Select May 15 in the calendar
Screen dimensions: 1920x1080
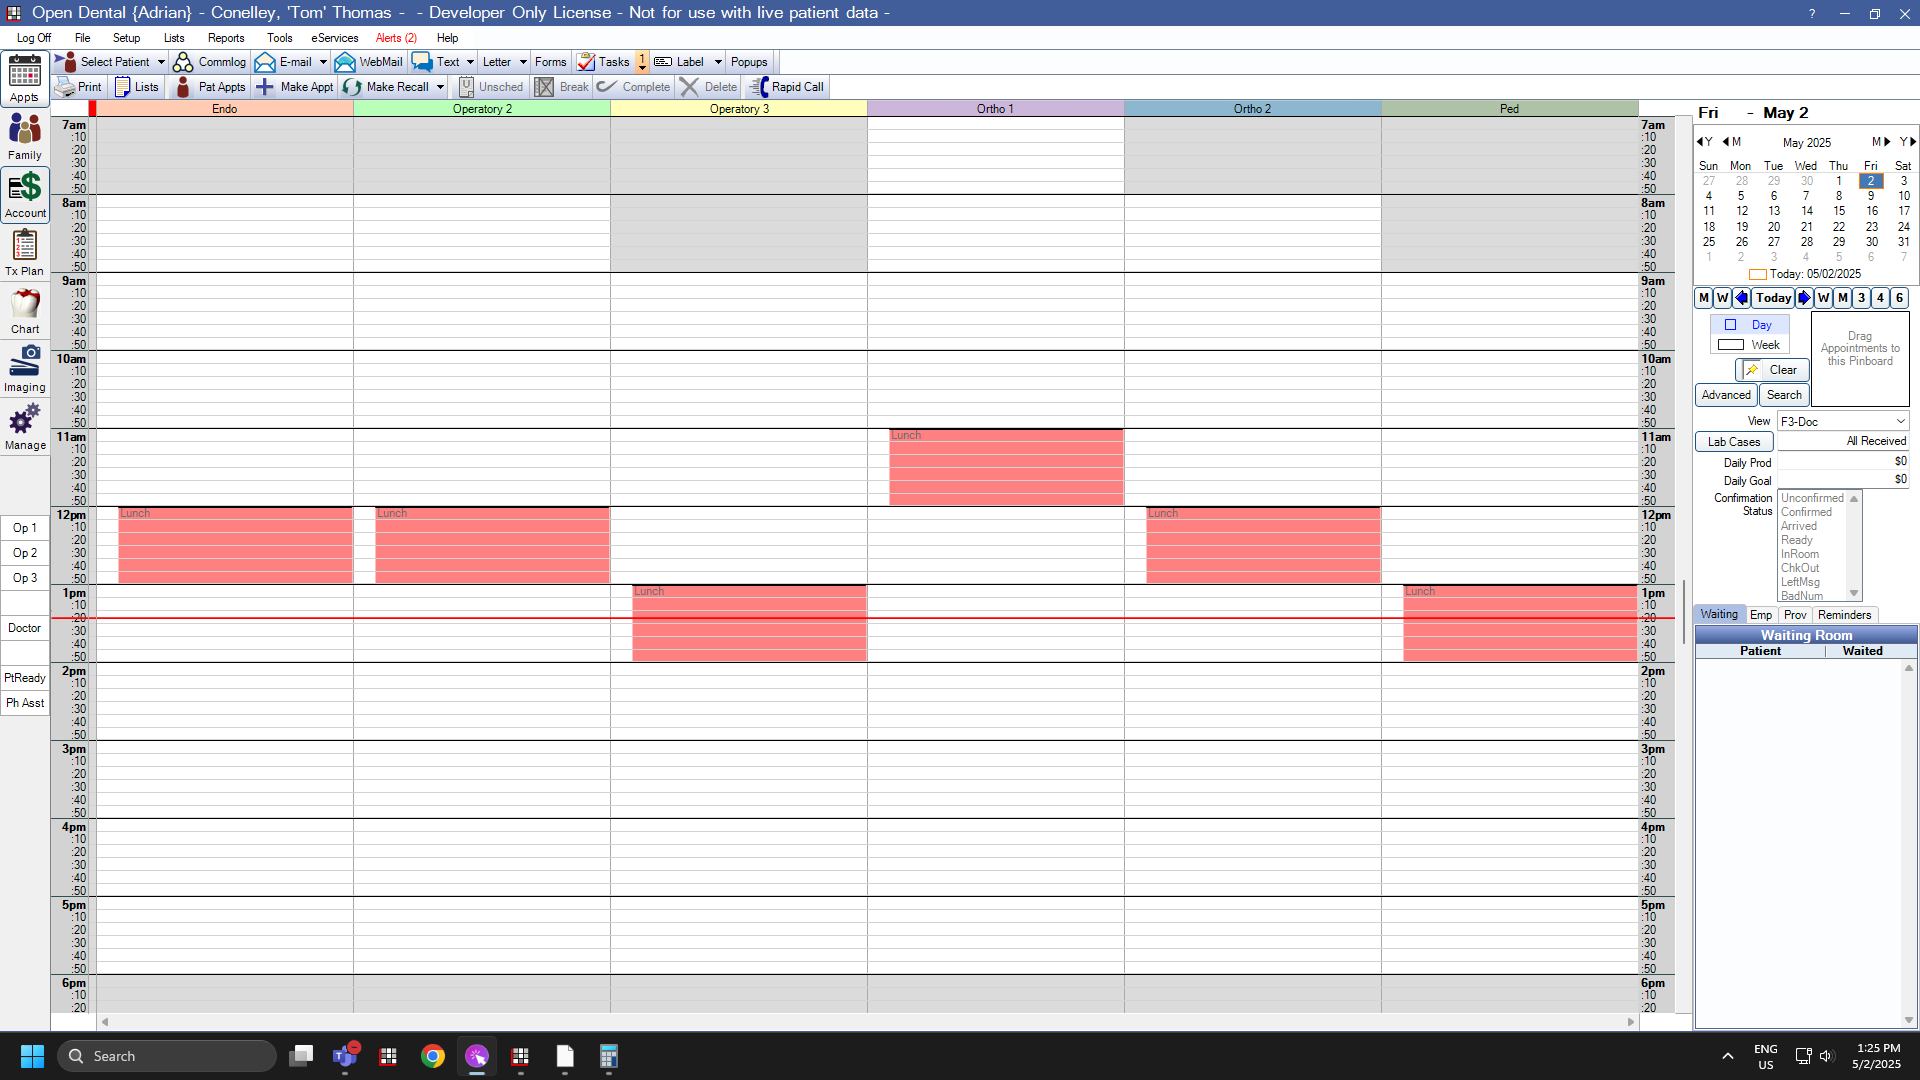1838,211
